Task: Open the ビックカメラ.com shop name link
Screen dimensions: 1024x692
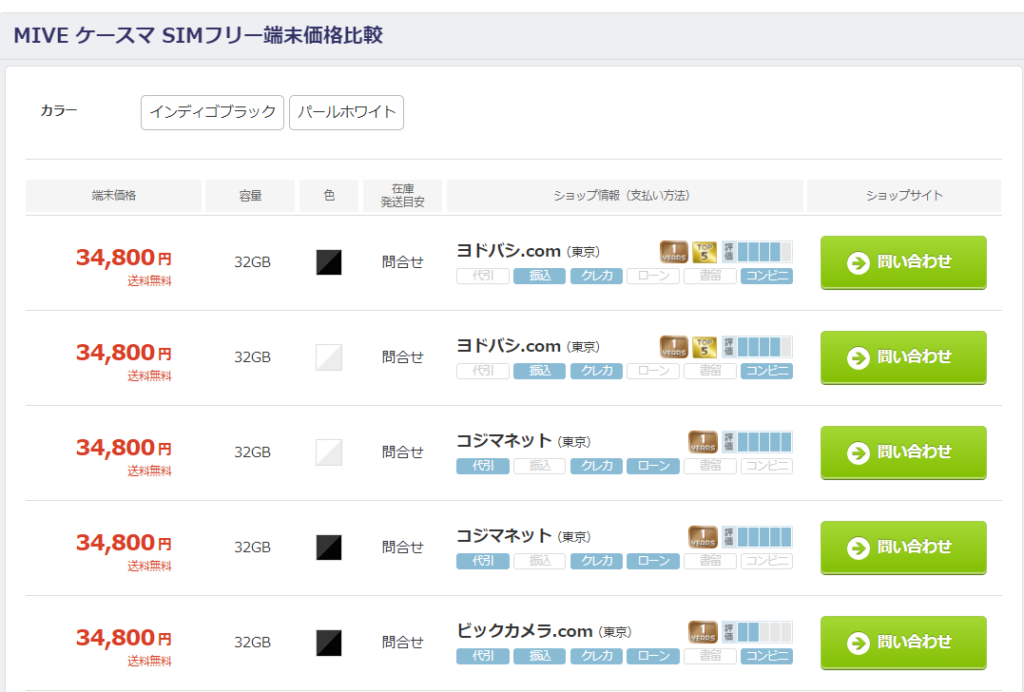Action: pyautogui.click(x=525, y=631)
